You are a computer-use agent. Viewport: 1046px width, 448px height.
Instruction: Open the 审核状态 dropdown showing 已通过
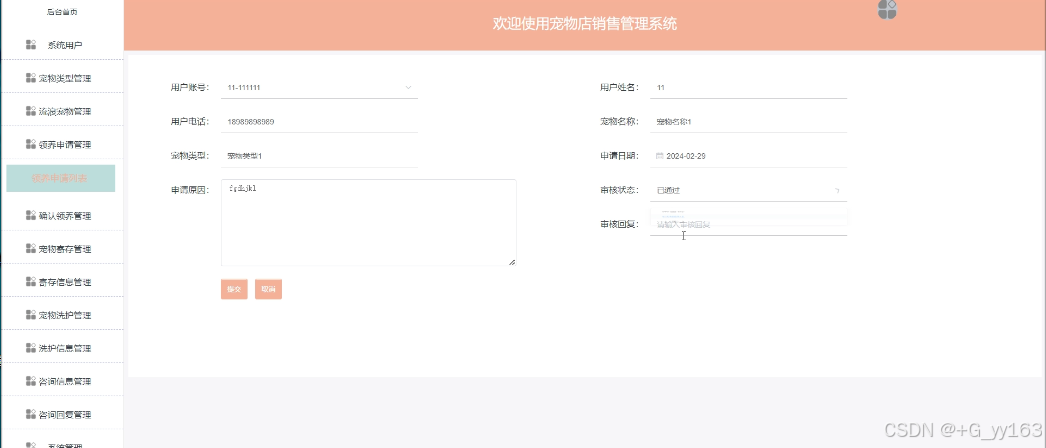(x=748, y=190)
